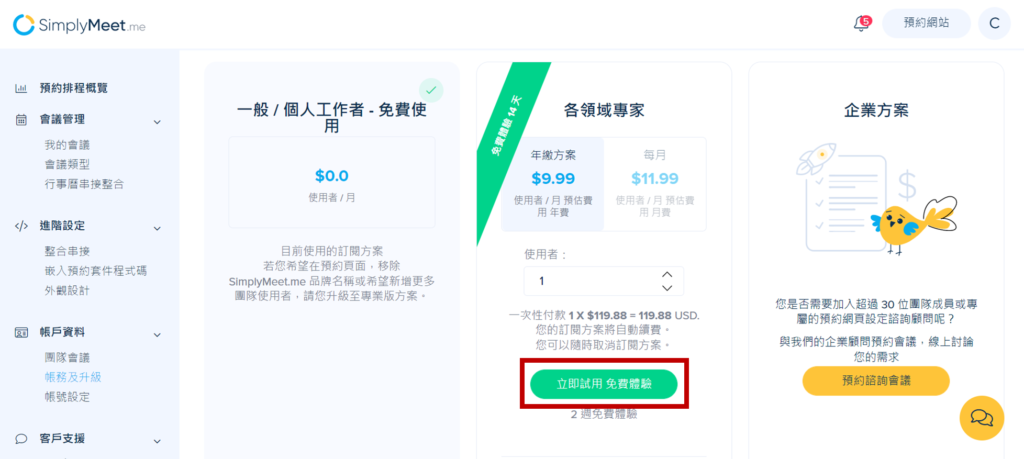Viewport: 1024px width, 459px height.
Task: Switch to 每月 $11.99 billing option
Action: (x=654, y=184)
